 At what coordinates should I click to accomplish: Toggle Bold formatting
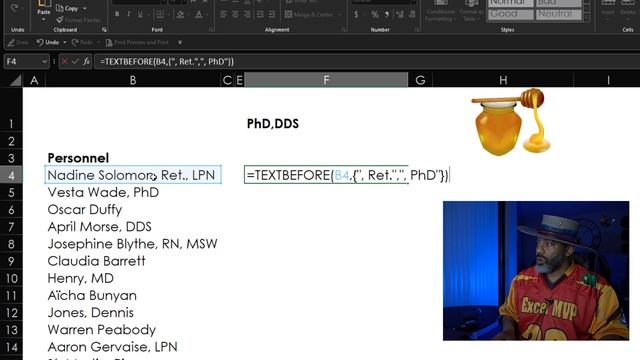point(117,14)
